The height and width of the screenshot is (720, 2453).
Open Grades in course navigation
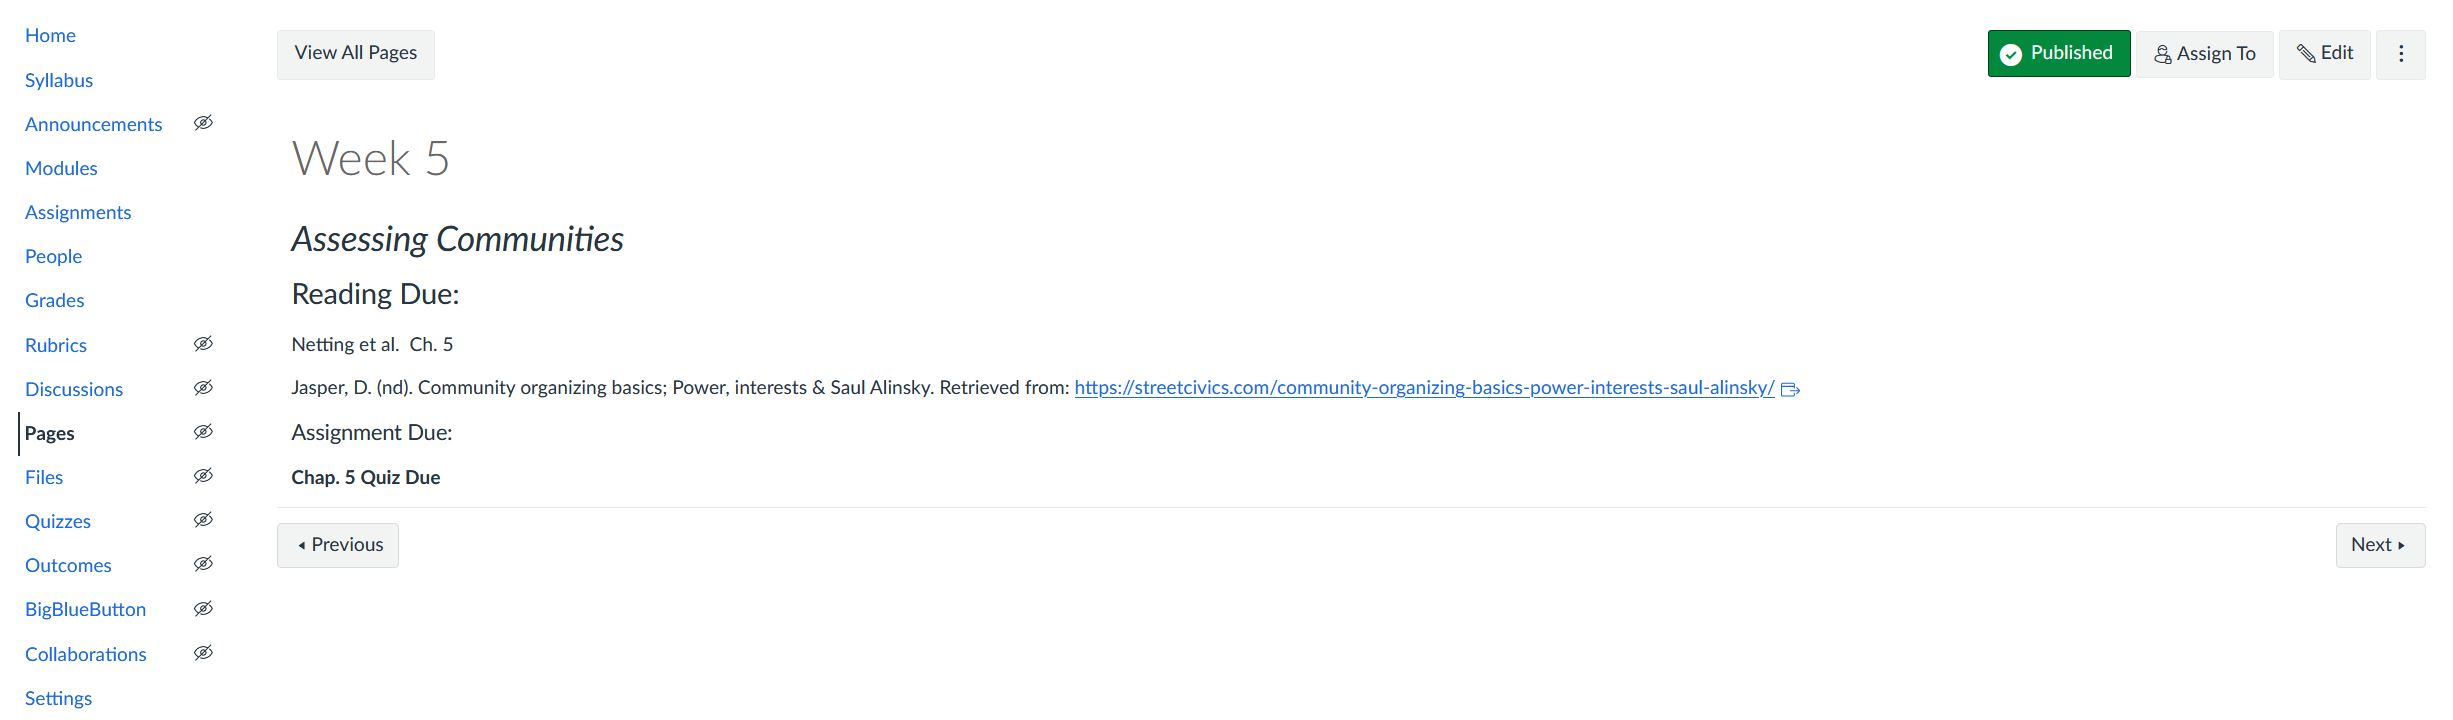click(x=55, y=300)
